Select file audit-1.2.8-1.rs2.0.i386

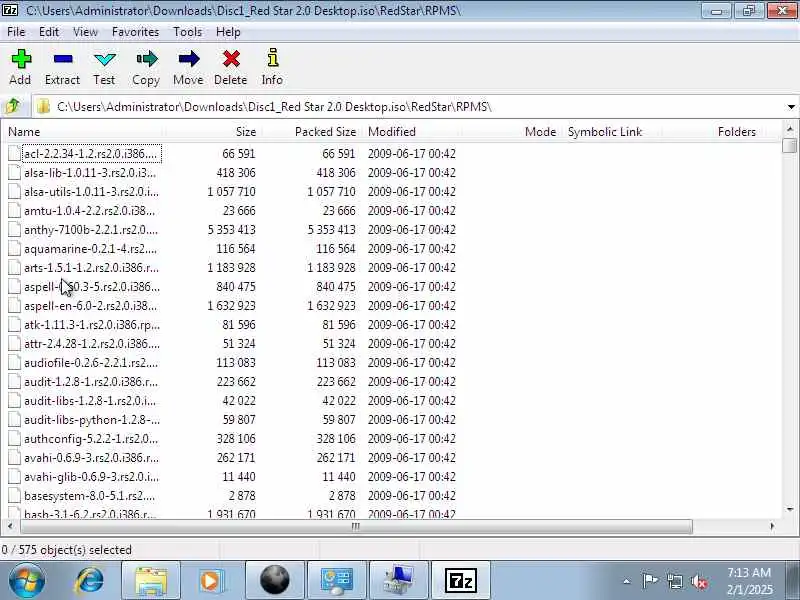tap(91, 382)
